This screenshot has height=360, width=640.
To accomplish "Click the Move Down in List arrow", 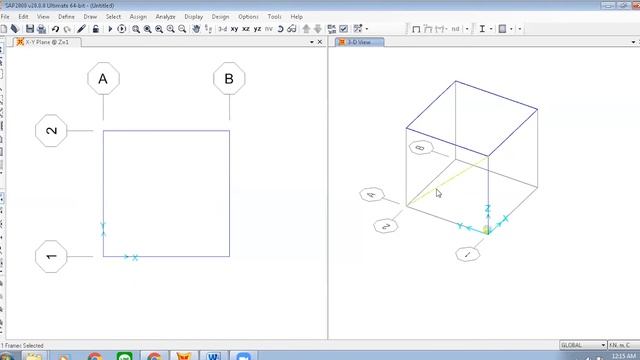I will click(318, 29).
